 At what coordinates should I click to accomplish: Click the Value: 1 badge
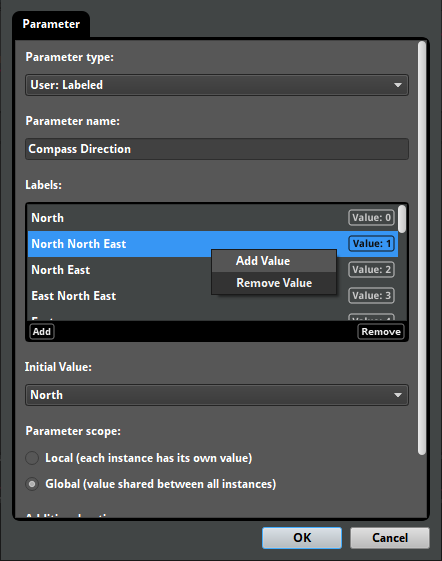[x=371, y=244]
